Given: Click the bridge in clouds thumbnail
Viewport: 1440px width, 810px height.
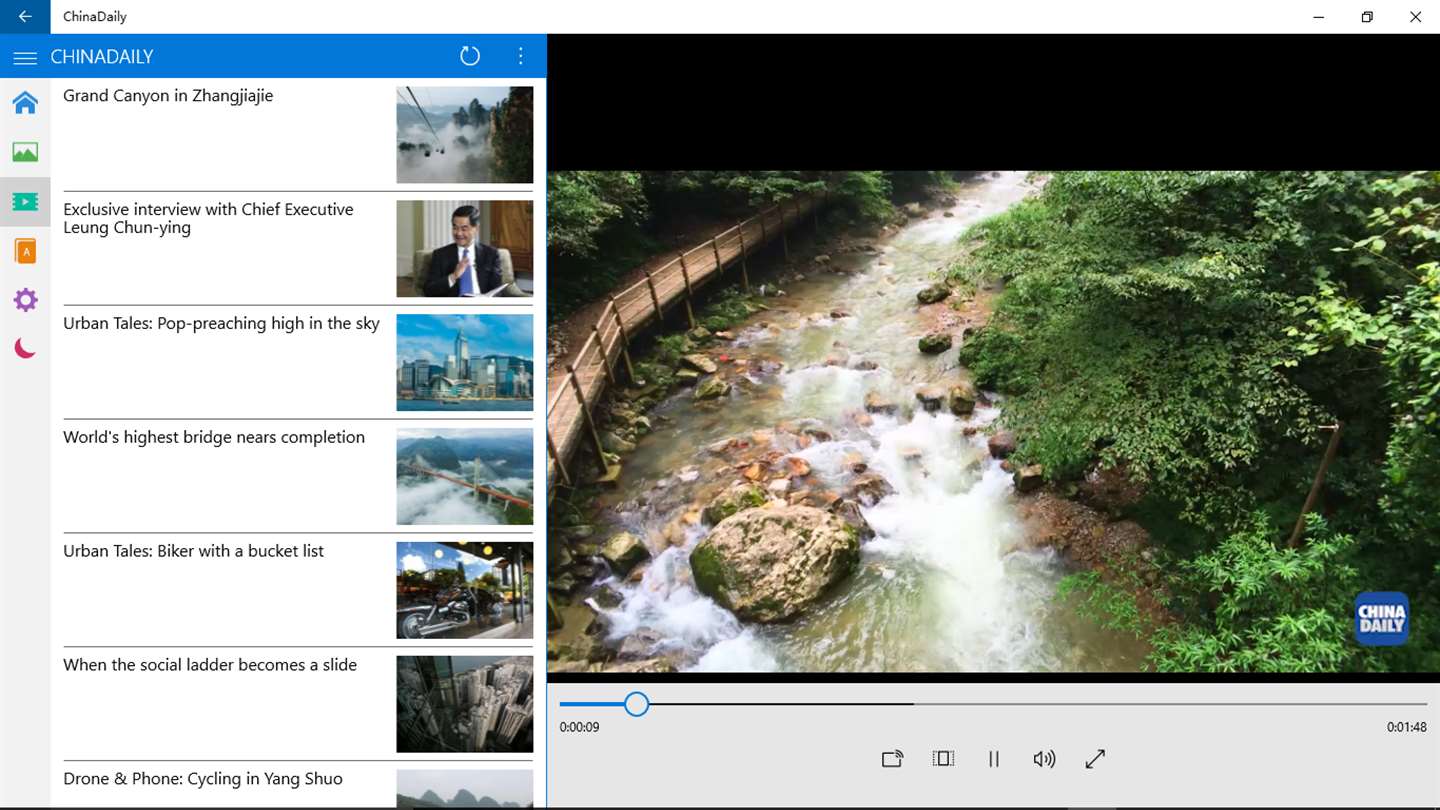Looking at the screenshot, I should pos(465,477).
